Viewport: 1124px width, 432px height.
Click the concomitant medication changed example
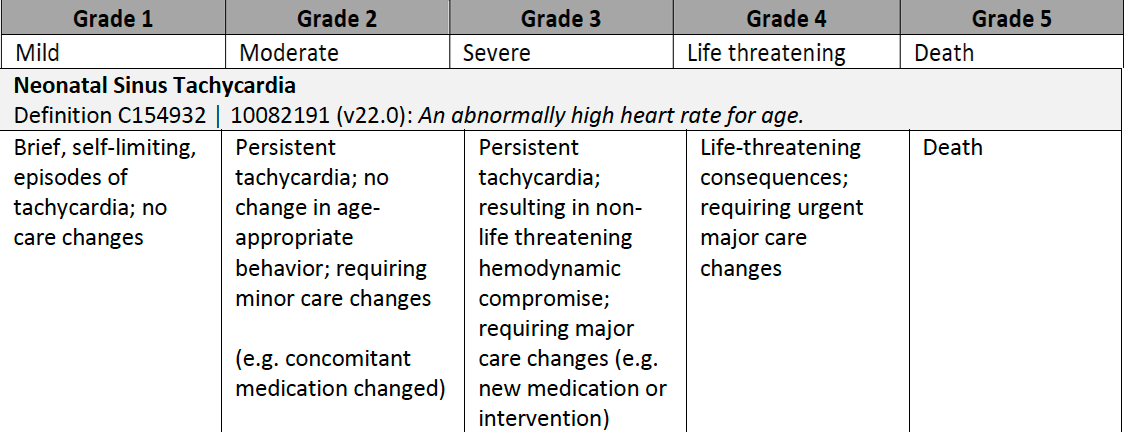[340, 372]
